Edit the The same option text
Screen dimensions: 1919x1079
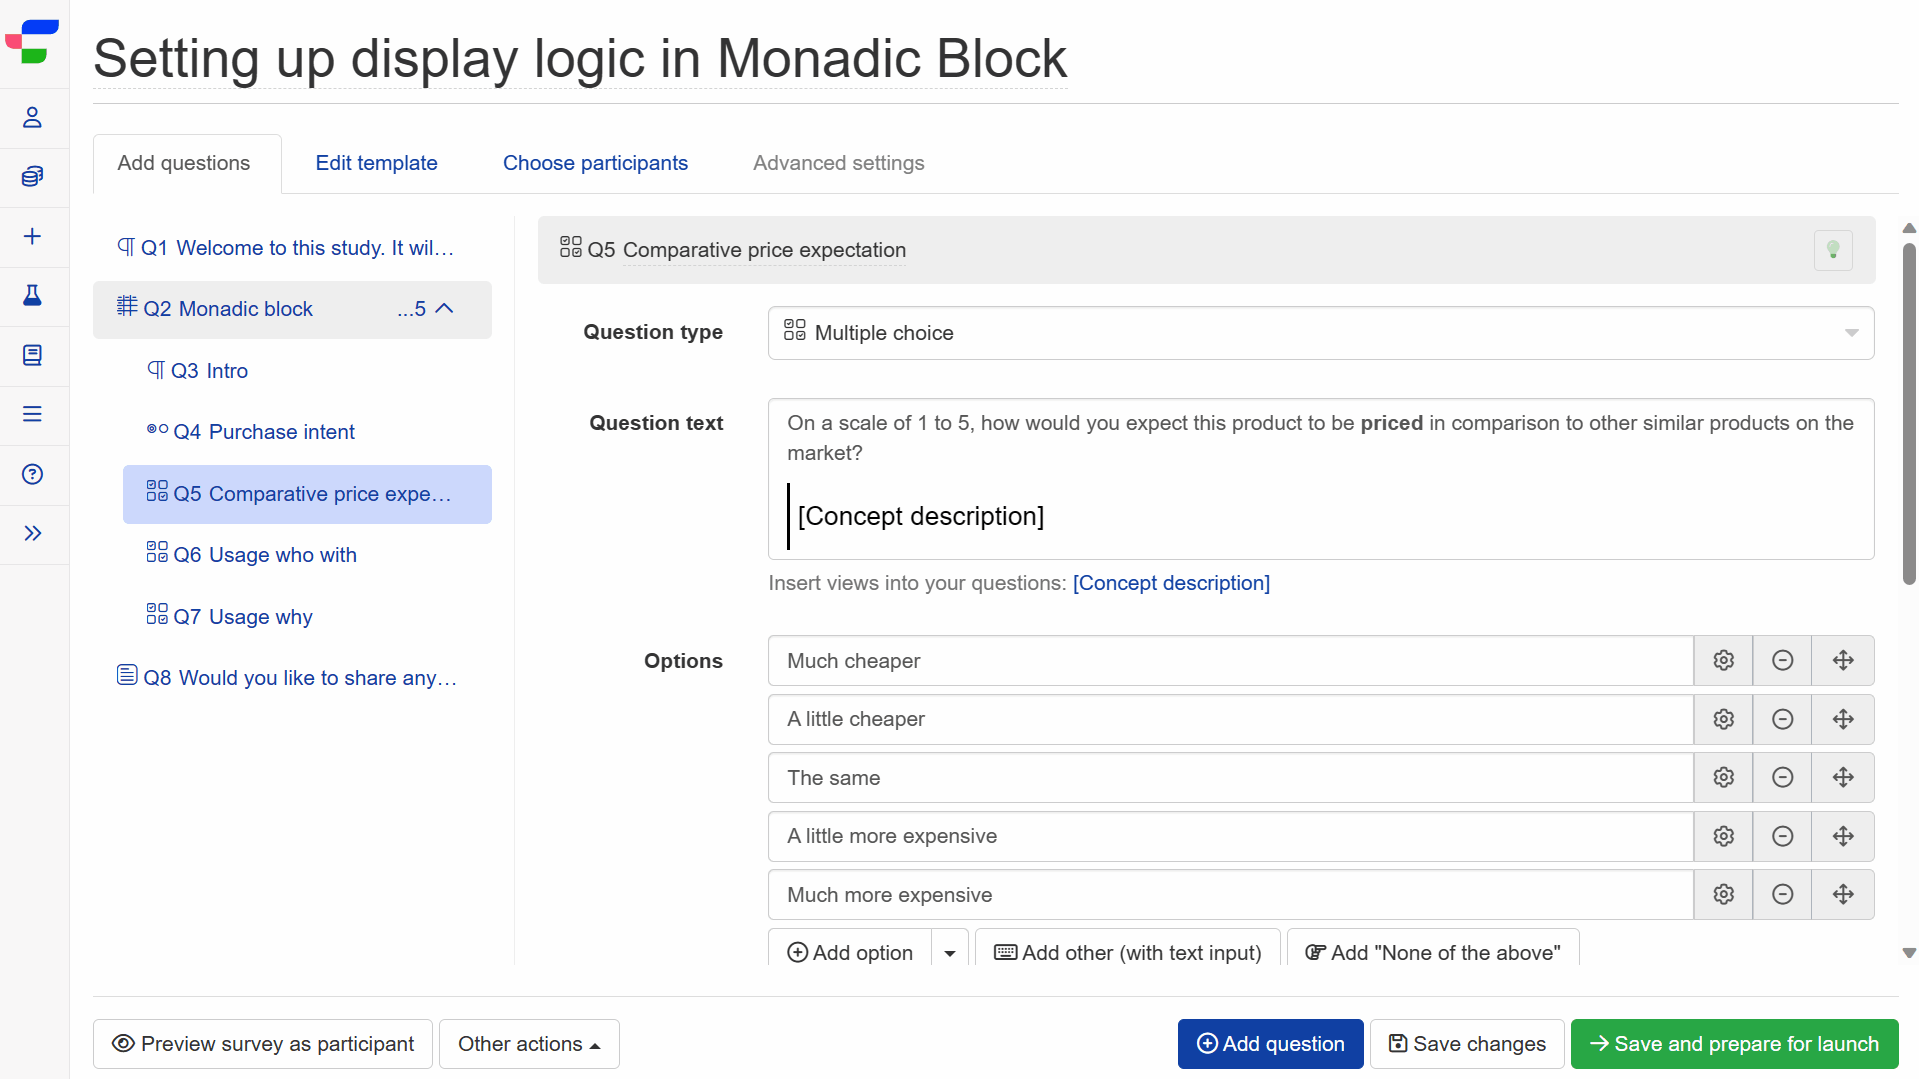pyautogui.click(x=1230, y=777)
